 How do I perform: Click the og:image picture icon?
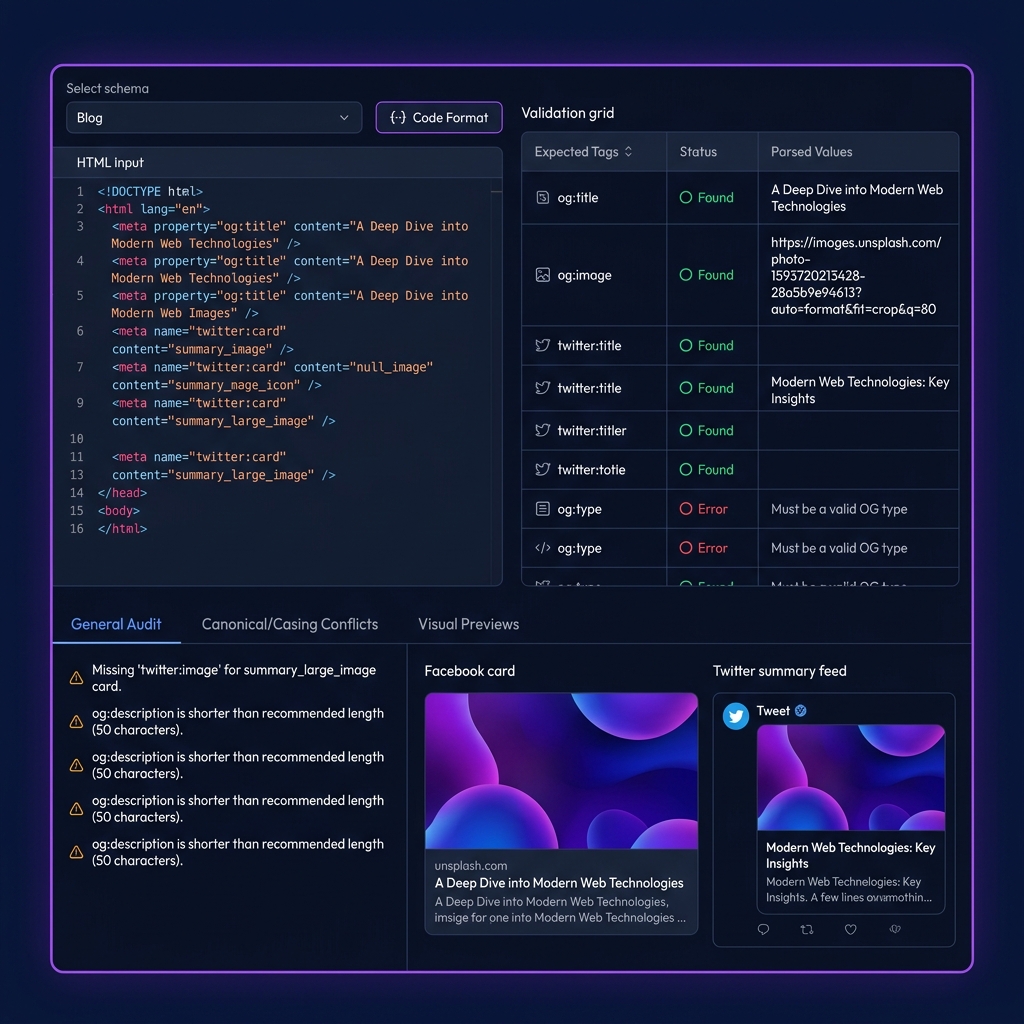click(543, 275)
